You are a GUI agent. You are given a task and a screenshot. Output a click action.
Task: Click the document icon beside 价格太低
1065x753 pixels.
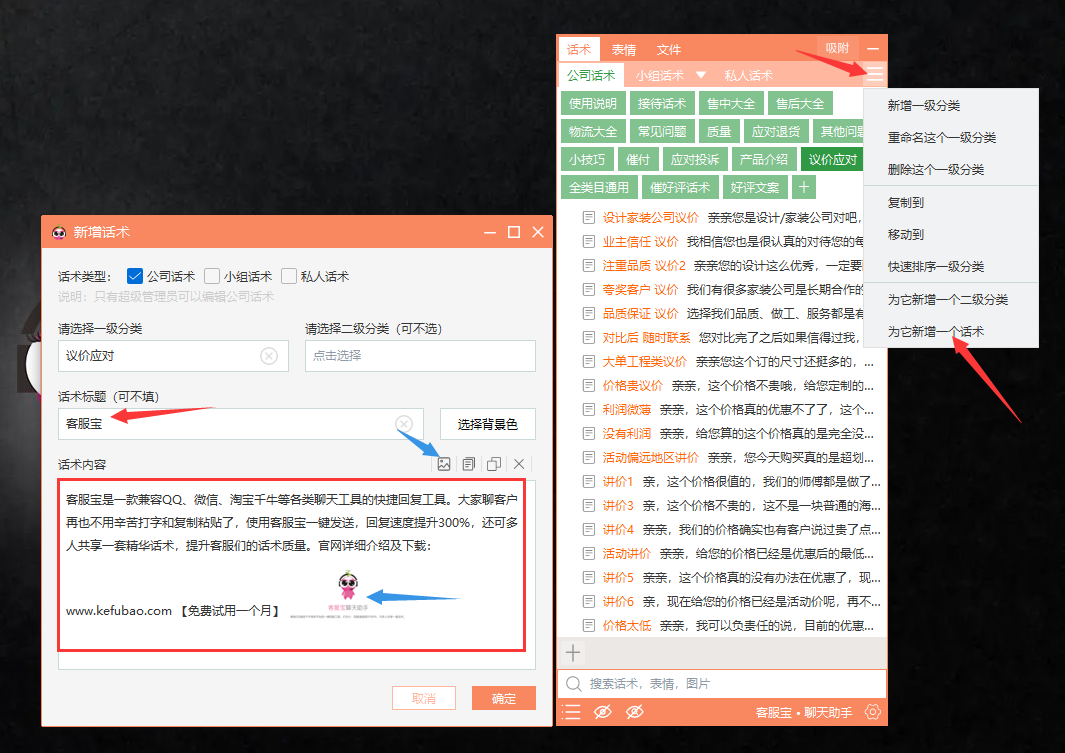(x=589, y=625)
